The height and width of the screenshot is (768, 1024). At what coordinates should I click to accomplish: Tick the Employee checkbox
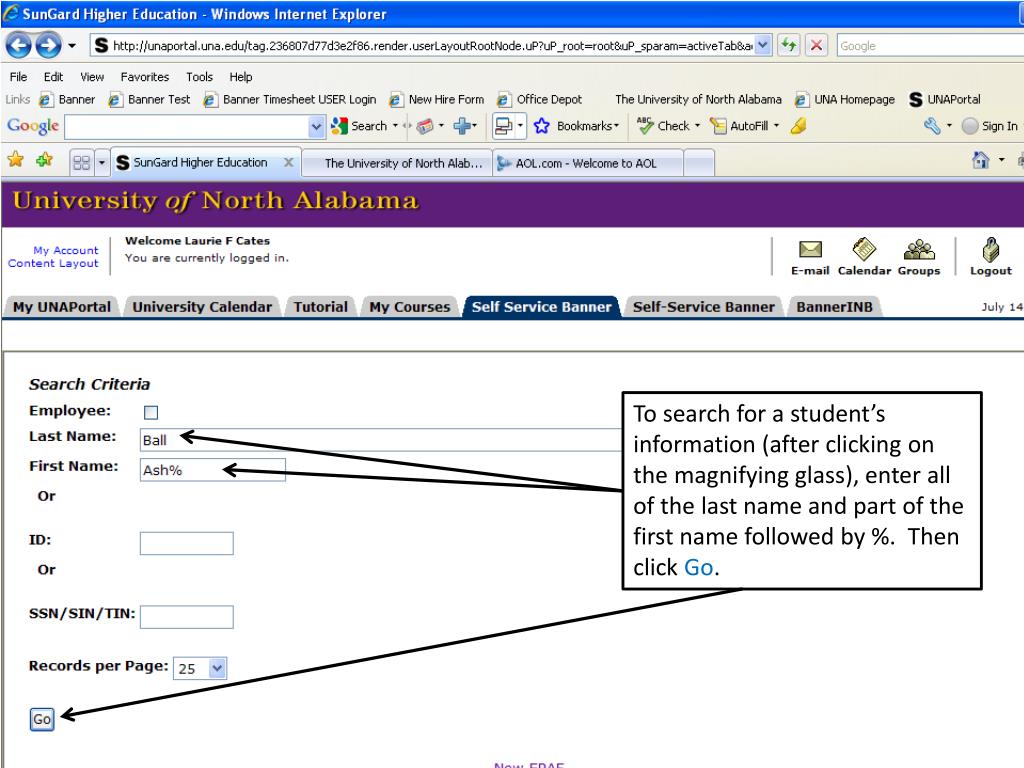pos(151,412)
